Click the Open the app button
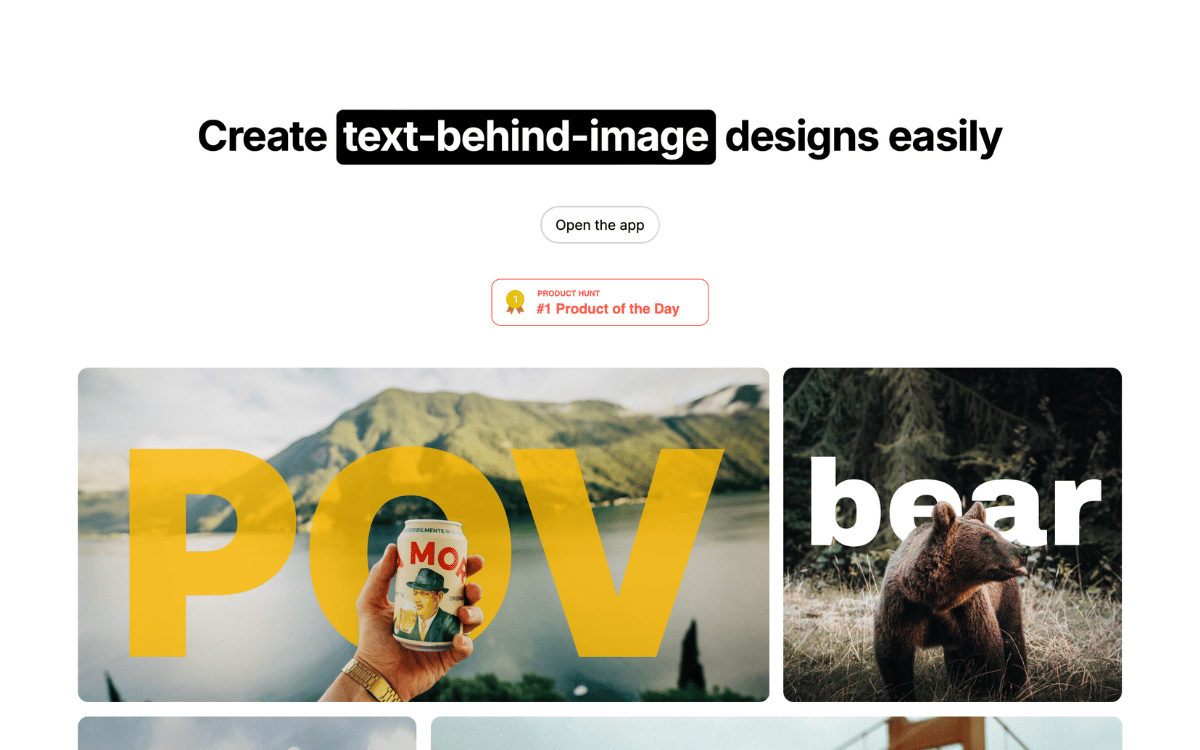This screenshot has height=750, width=1200. click(600, 225)
